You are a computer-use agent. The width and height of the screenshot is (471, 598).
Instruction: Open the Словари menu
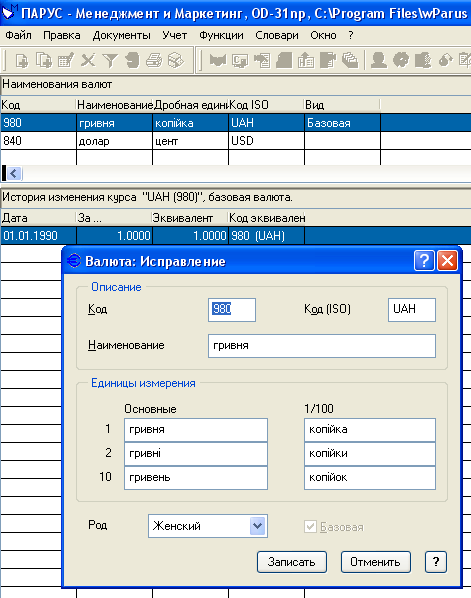(x=277, y=35)
